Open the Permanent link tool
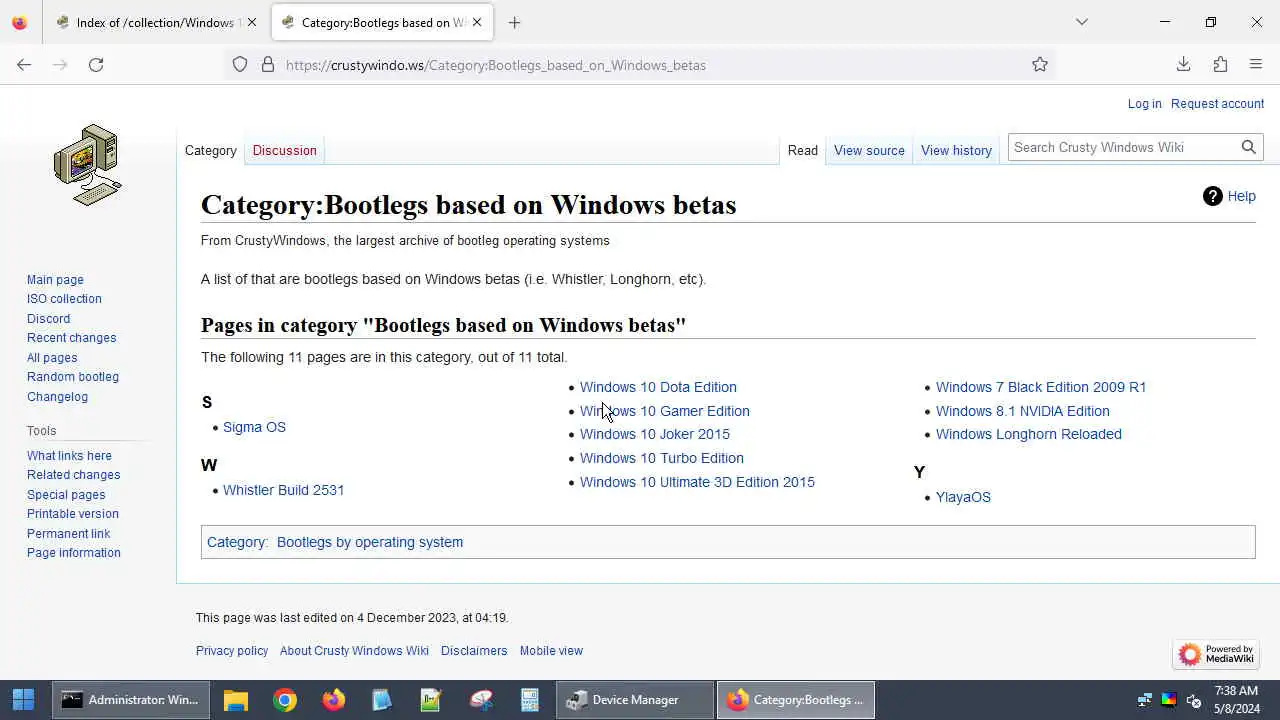 (x=68, y=534)
